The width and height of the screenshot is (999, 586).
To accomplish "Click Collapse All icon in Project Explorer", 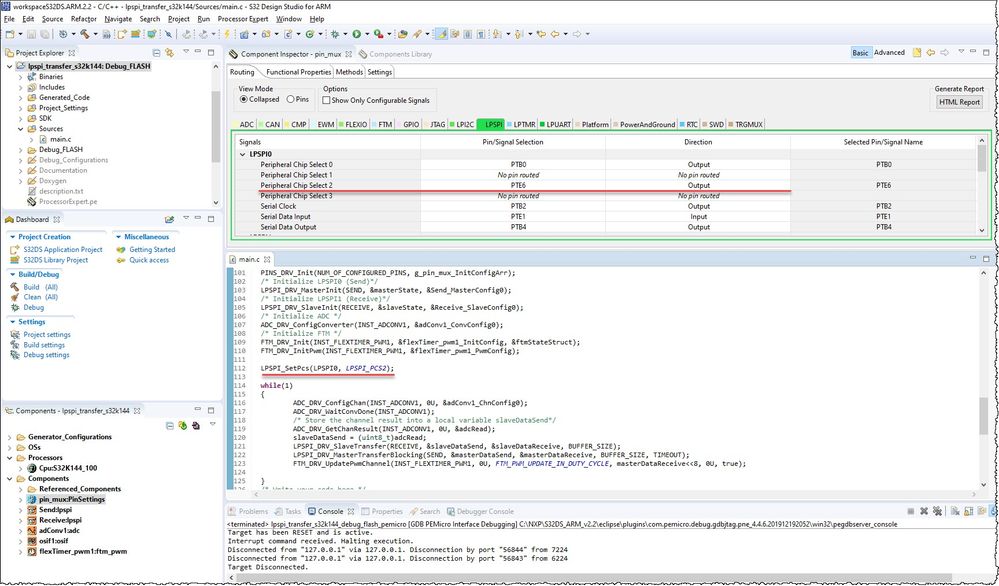I will [156, 53].
